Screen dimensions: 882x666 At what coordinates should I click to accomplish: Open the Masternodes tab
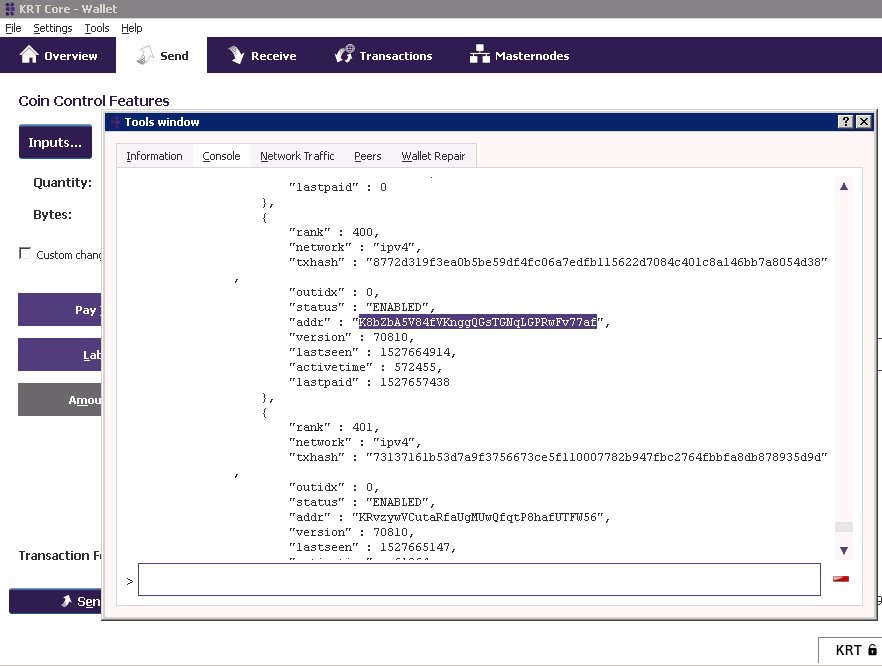pyautogui.click(x=519, y=55)
